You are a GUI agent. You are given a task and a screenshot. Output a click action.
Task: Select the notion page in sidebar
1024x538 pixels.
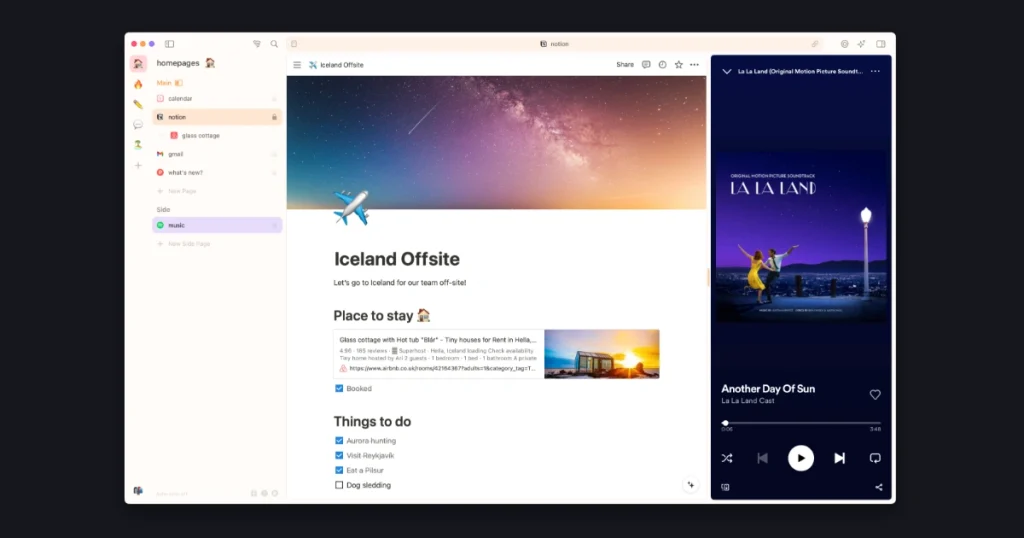pyautogui.click(x=217, y=118)
